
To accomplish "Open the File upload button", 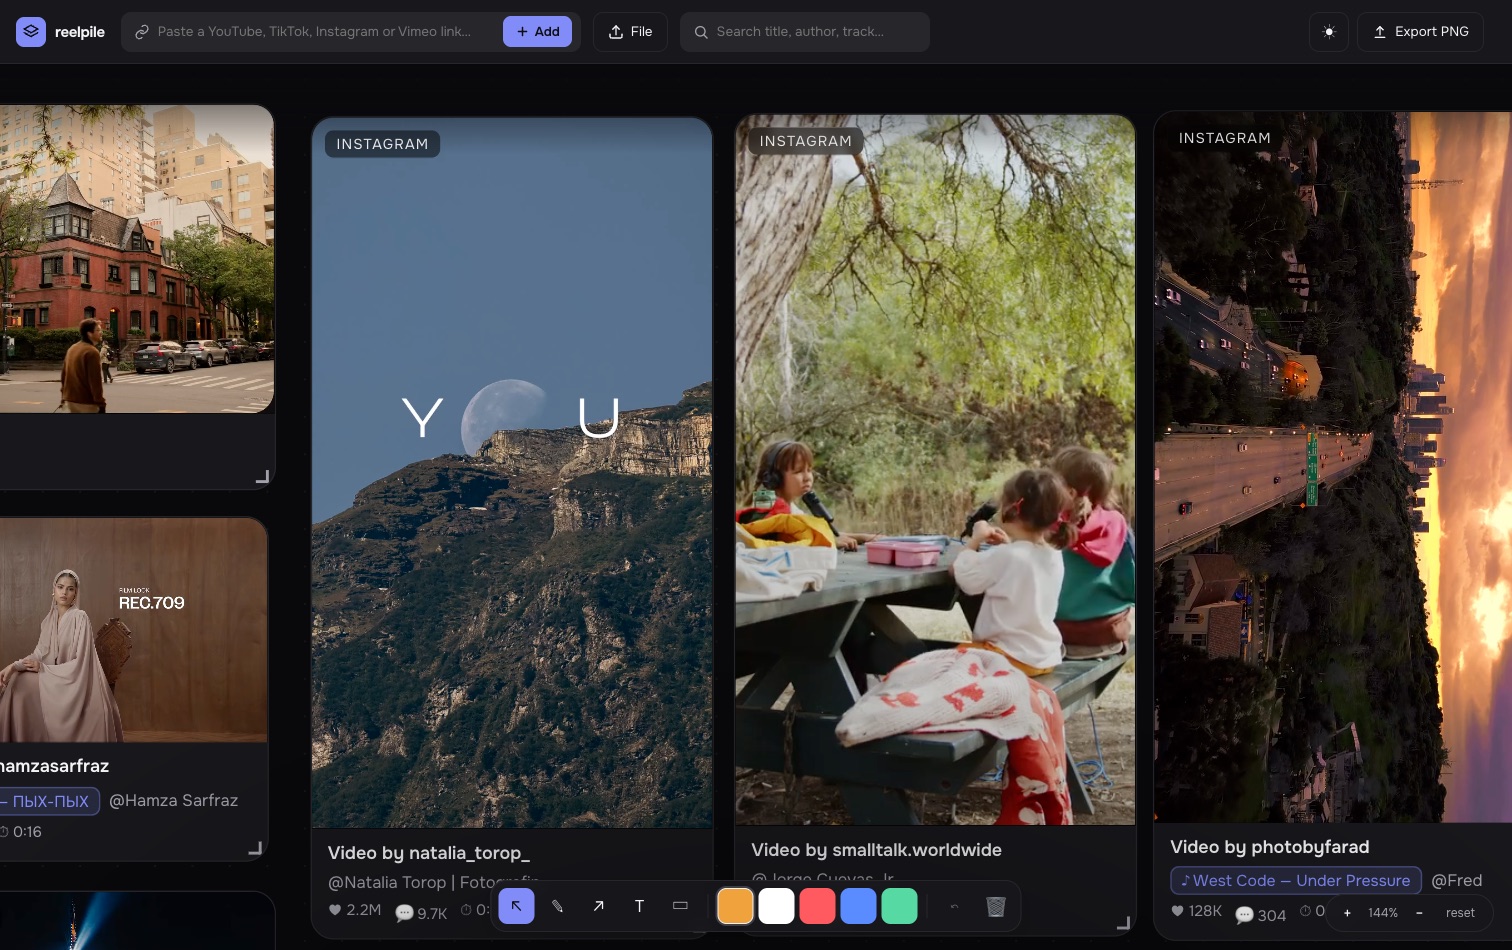I will click(x=630, y=32).
